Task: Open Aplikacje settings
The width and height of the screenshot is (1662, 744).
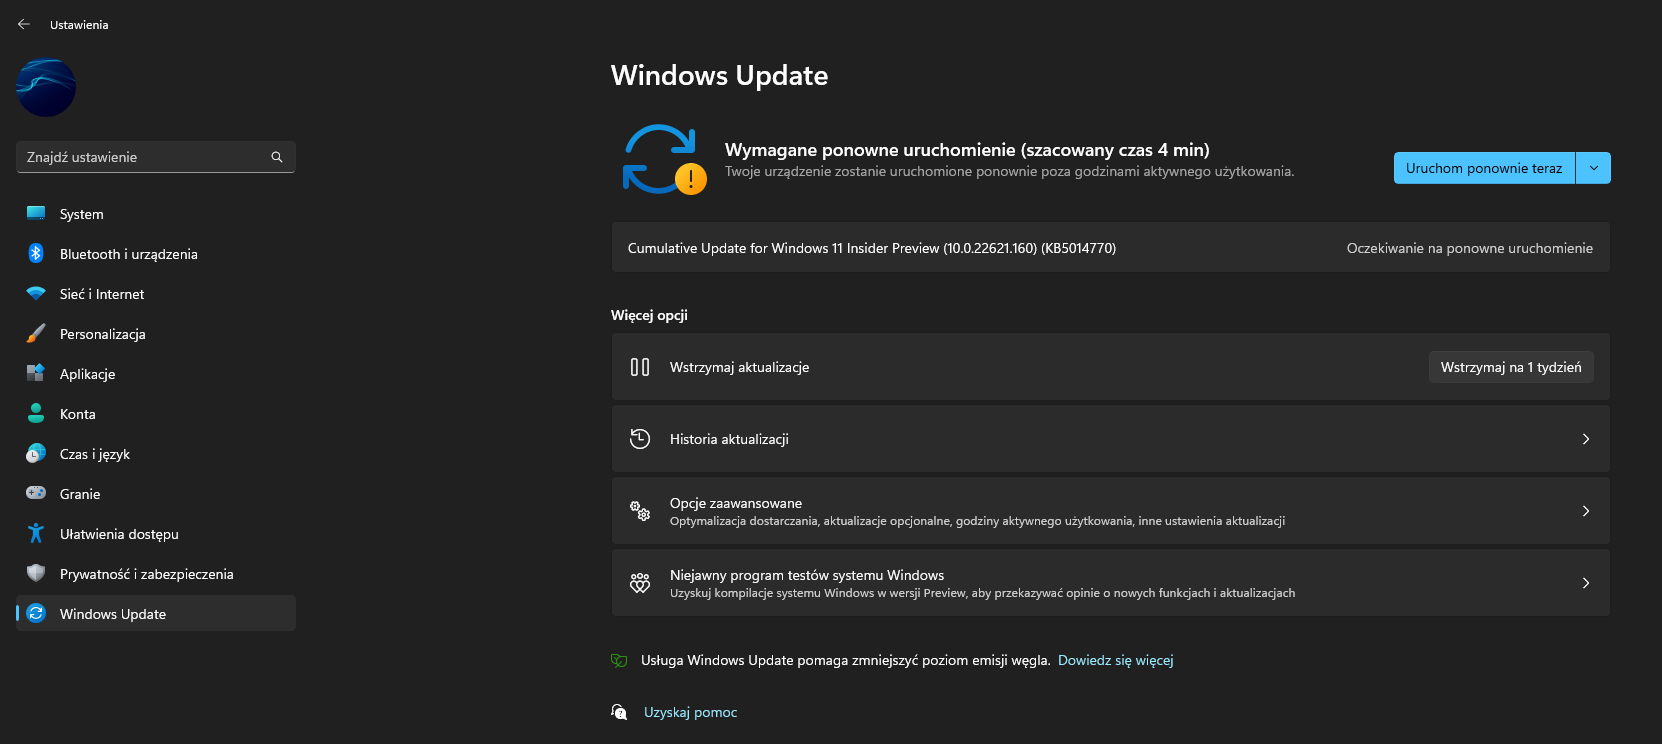Action: (155, 374)
